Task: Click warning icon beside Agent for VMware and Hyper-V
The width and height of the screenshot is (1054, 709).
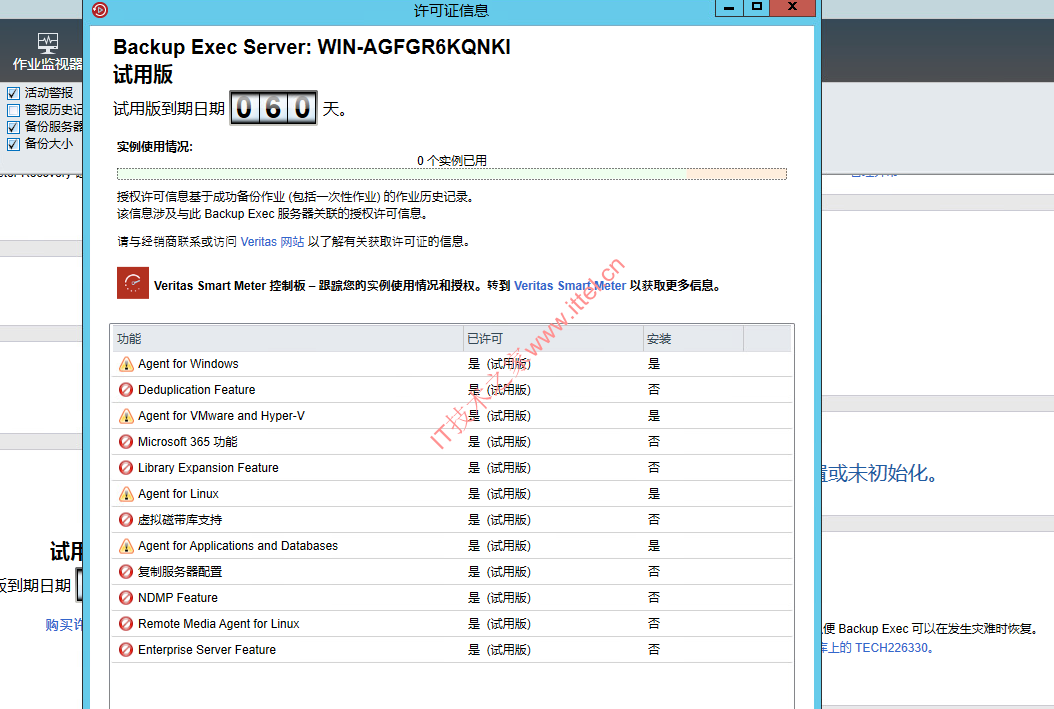Action: 126,416
